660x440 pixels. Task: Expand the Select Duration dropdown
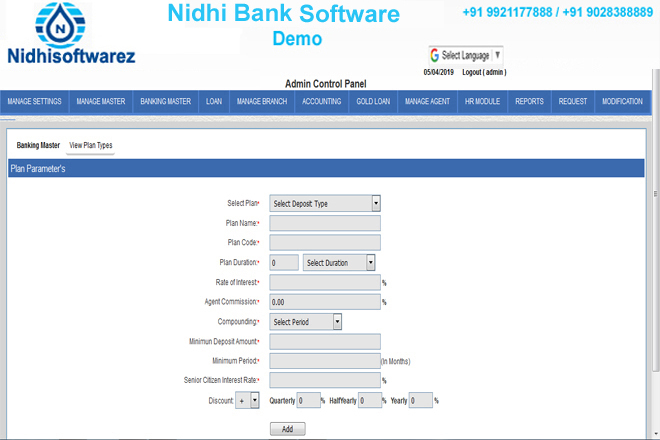(x=339, y=263)
